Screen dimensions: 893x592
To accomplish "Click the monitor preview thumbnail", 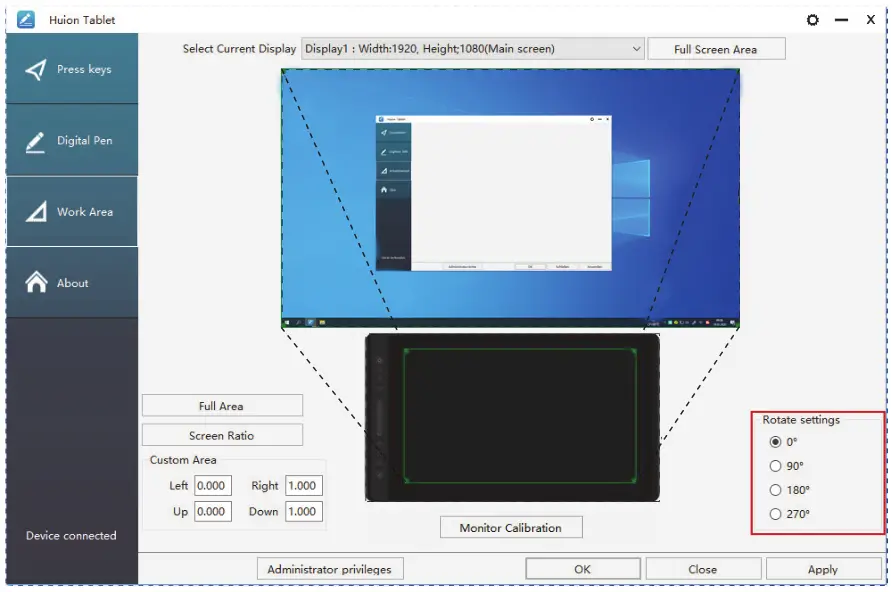I will 510,197.
